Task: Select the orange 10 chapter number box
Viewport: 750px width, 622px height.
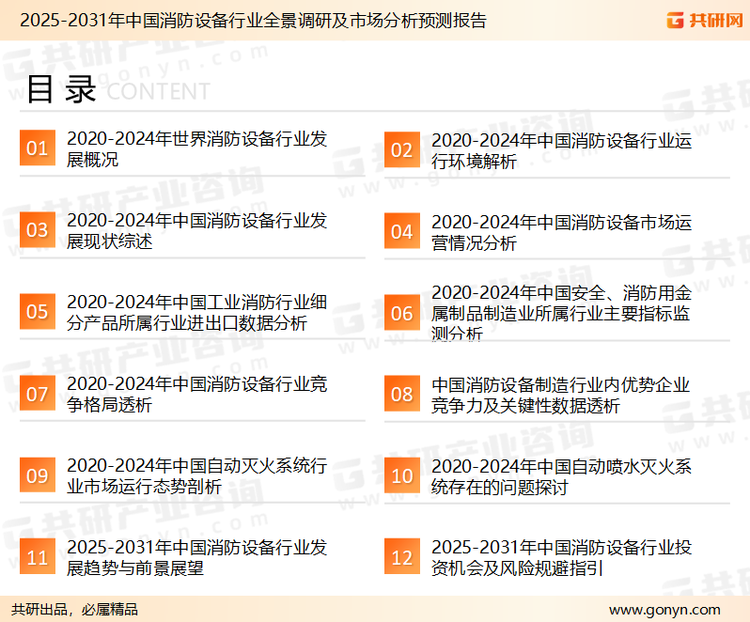Action: 402,476
